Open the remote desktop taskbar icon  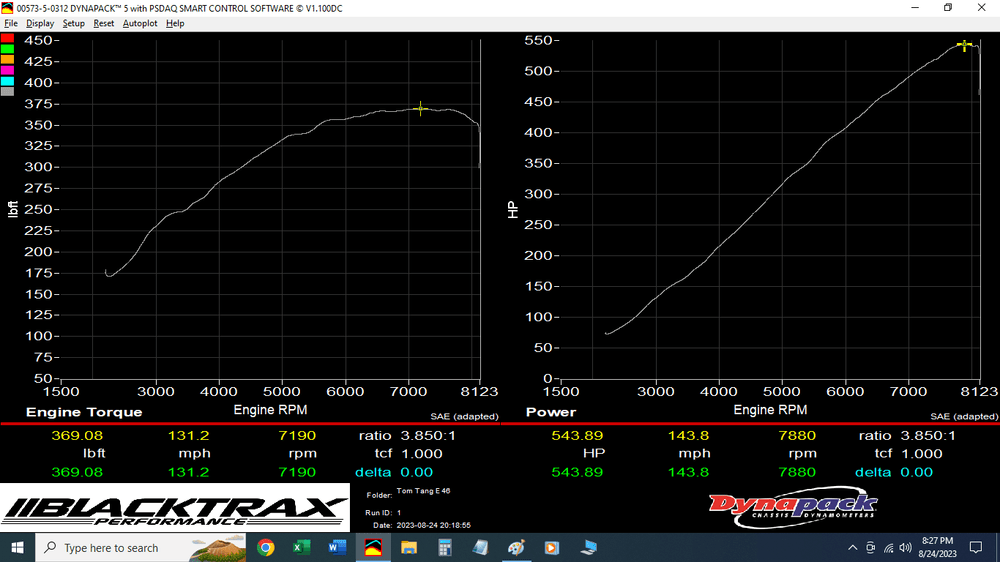588,548
